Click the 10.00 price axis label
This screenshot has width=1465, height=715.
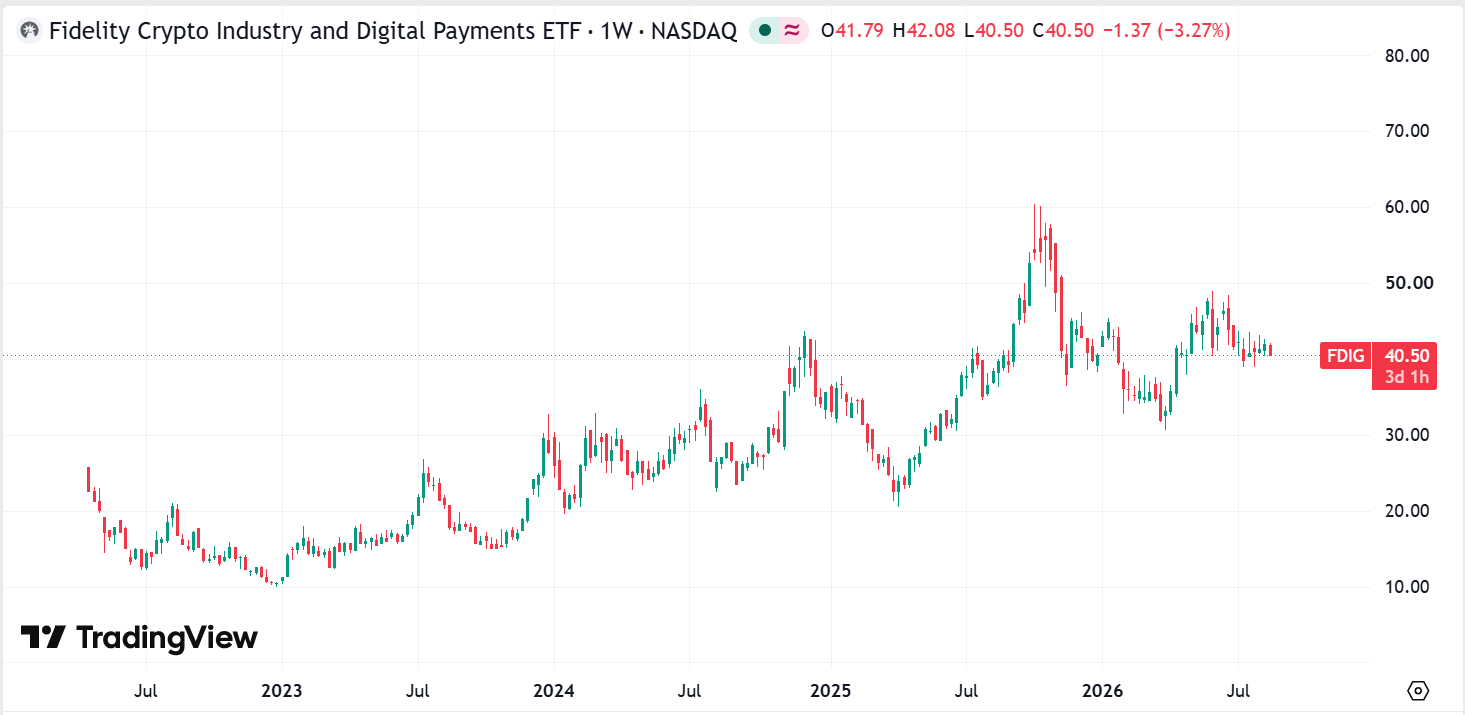[1407, 587]
